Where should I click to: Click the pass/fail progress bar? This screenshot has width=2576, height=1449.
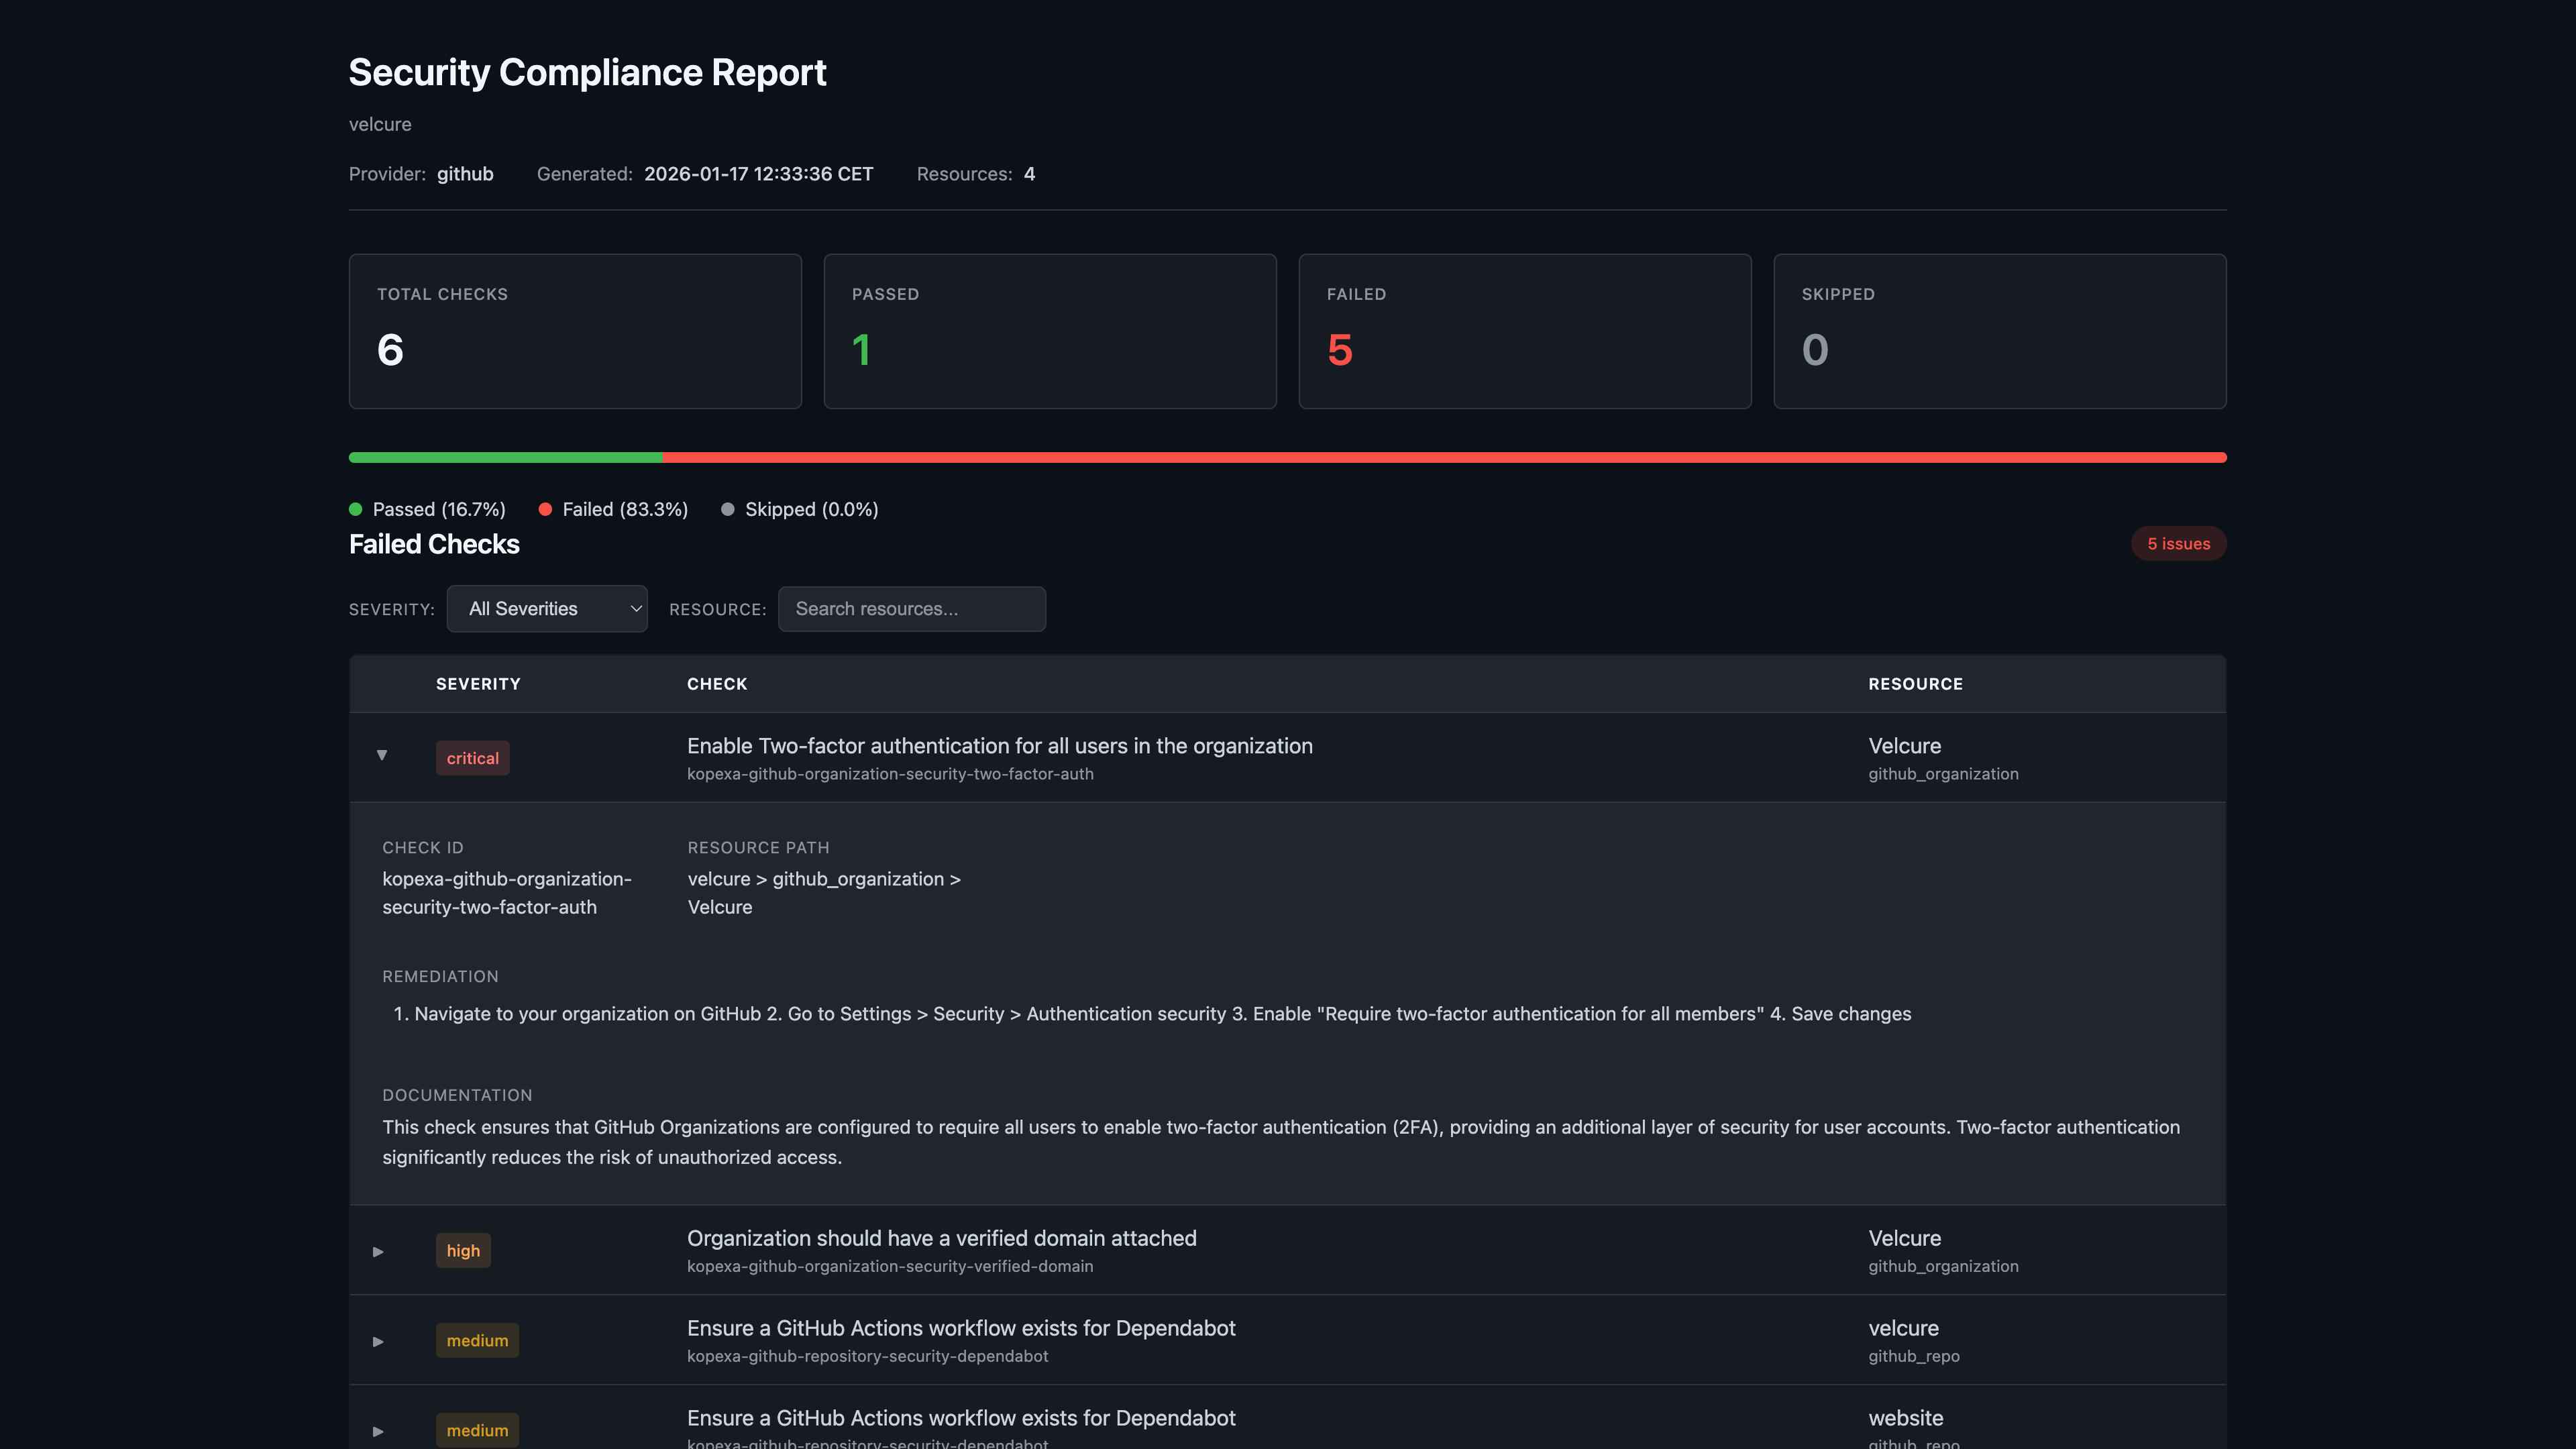1287,457
